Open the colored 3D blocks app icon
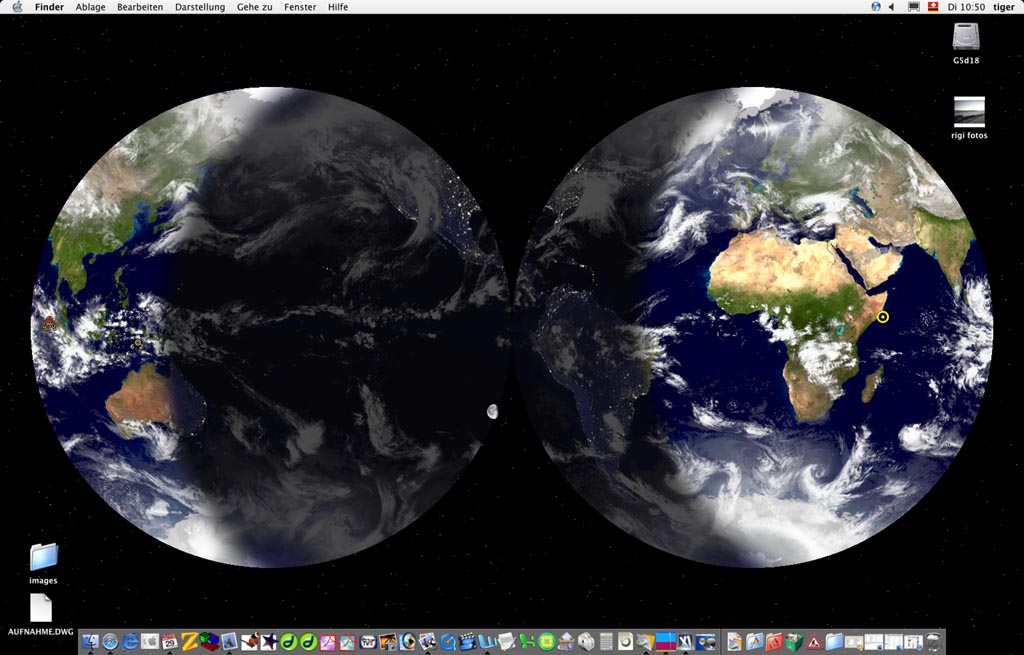This screenshot has height=655, width=1024. (209, 641)
